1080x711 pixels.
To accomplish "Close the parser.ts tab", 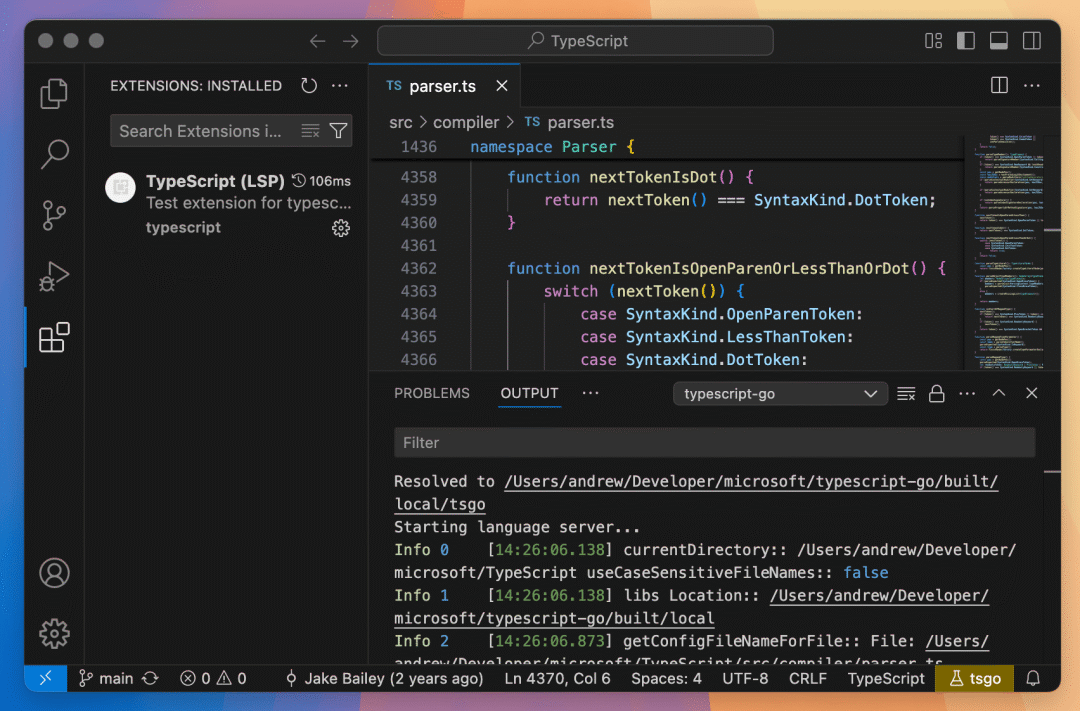I will click(502, 86).
